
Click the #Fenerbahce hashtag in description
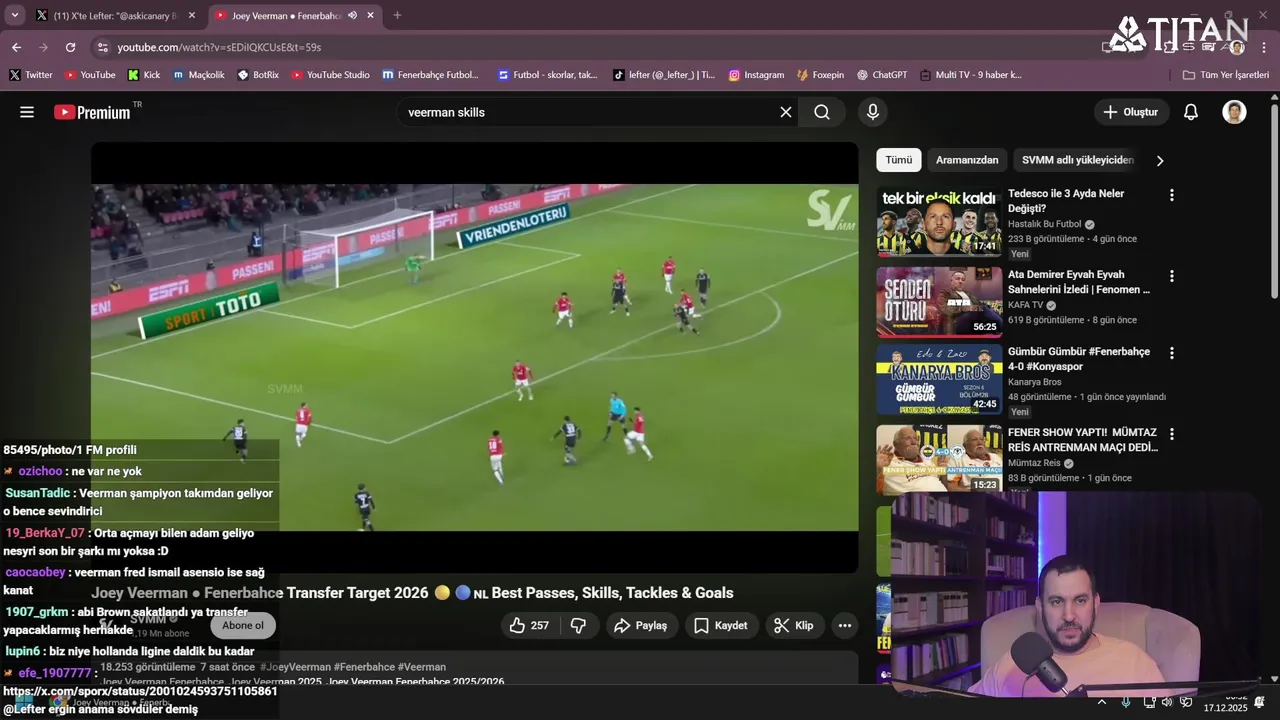tap(364, 667)
